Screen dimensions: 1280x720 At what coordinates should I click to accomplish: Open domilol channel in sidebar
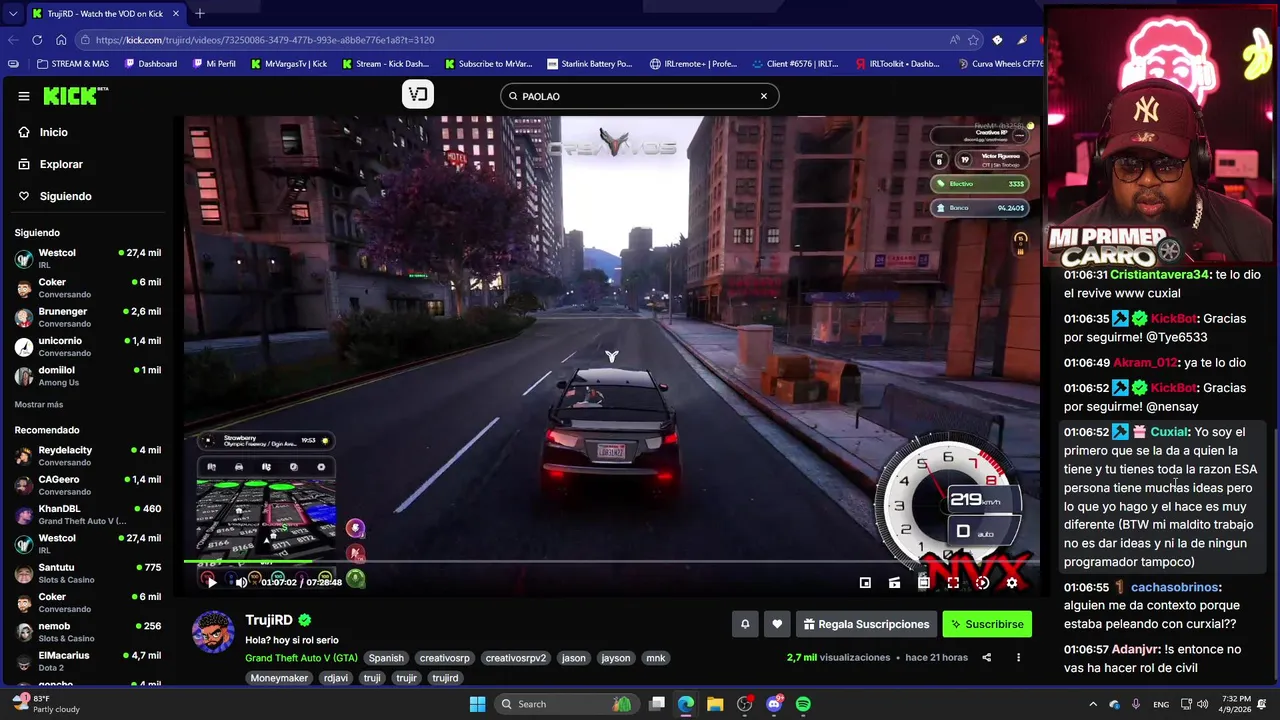[x=88, y=375]
